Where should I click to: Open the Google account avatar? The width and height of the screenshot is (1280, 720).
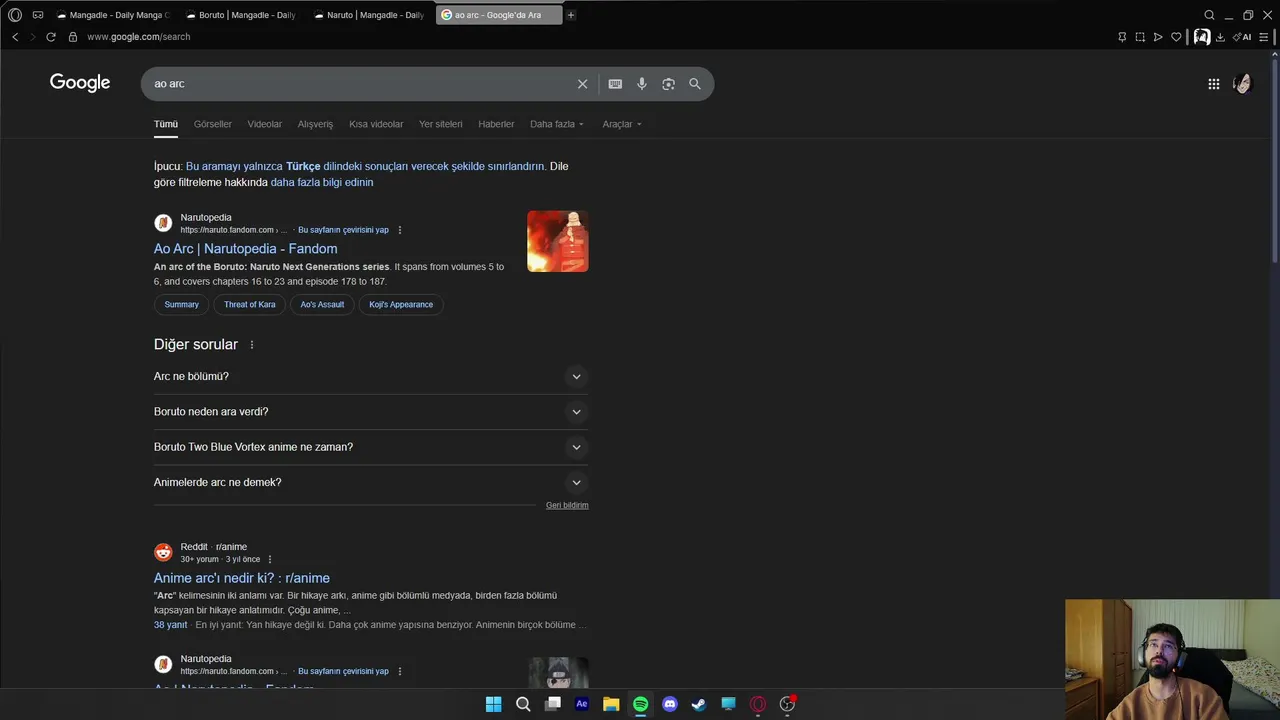1243,84
